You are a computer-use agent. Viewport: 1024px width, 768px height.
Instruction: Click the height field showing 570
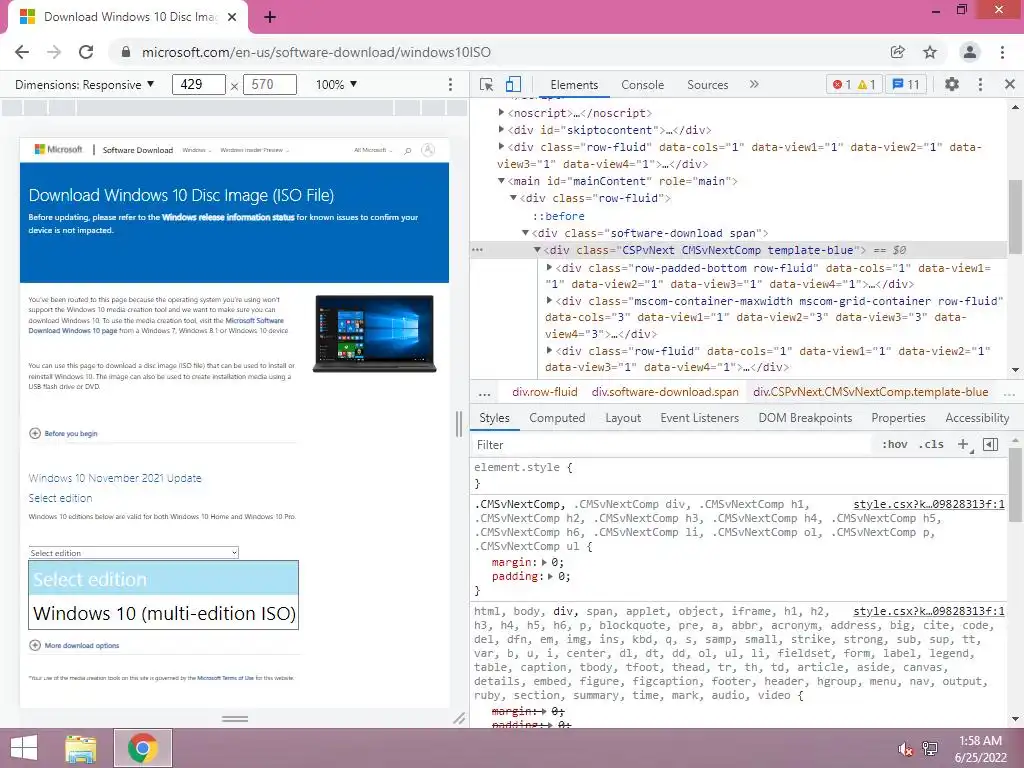[270, 84]
